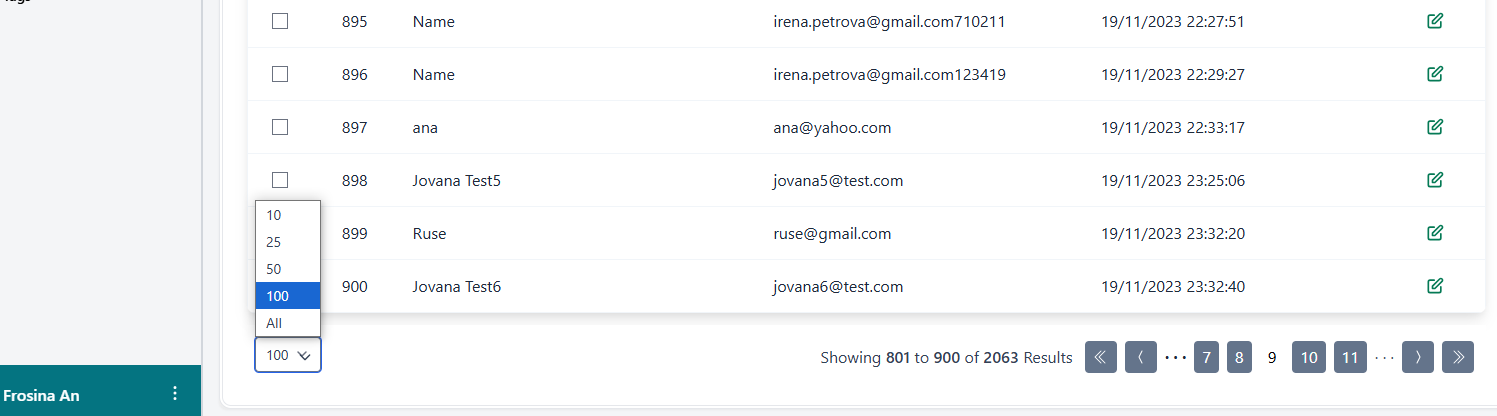This screenshot has height=416, width=1497.
Task: Jump to first page of results
Action: 1101,357
